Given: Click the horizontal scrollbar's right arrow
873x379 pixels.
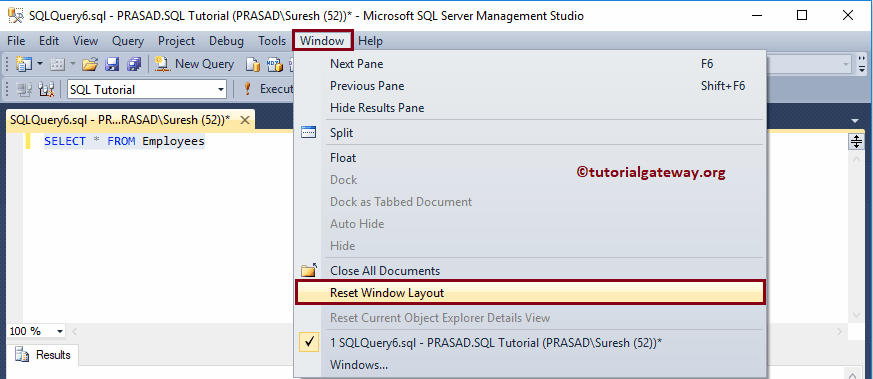Looking at the screenshot, I should (x=840, y=332).
